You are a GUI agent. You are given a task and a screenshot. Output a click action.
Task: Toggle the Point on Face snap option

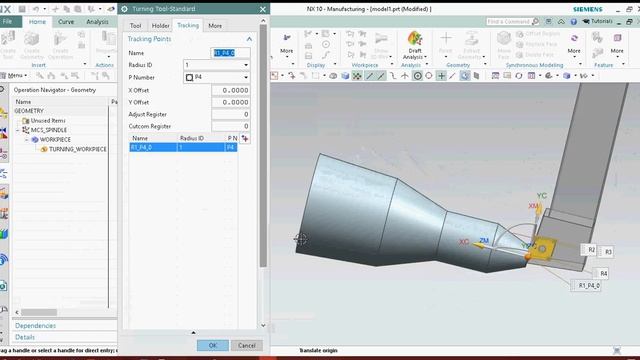click(464, 76)
